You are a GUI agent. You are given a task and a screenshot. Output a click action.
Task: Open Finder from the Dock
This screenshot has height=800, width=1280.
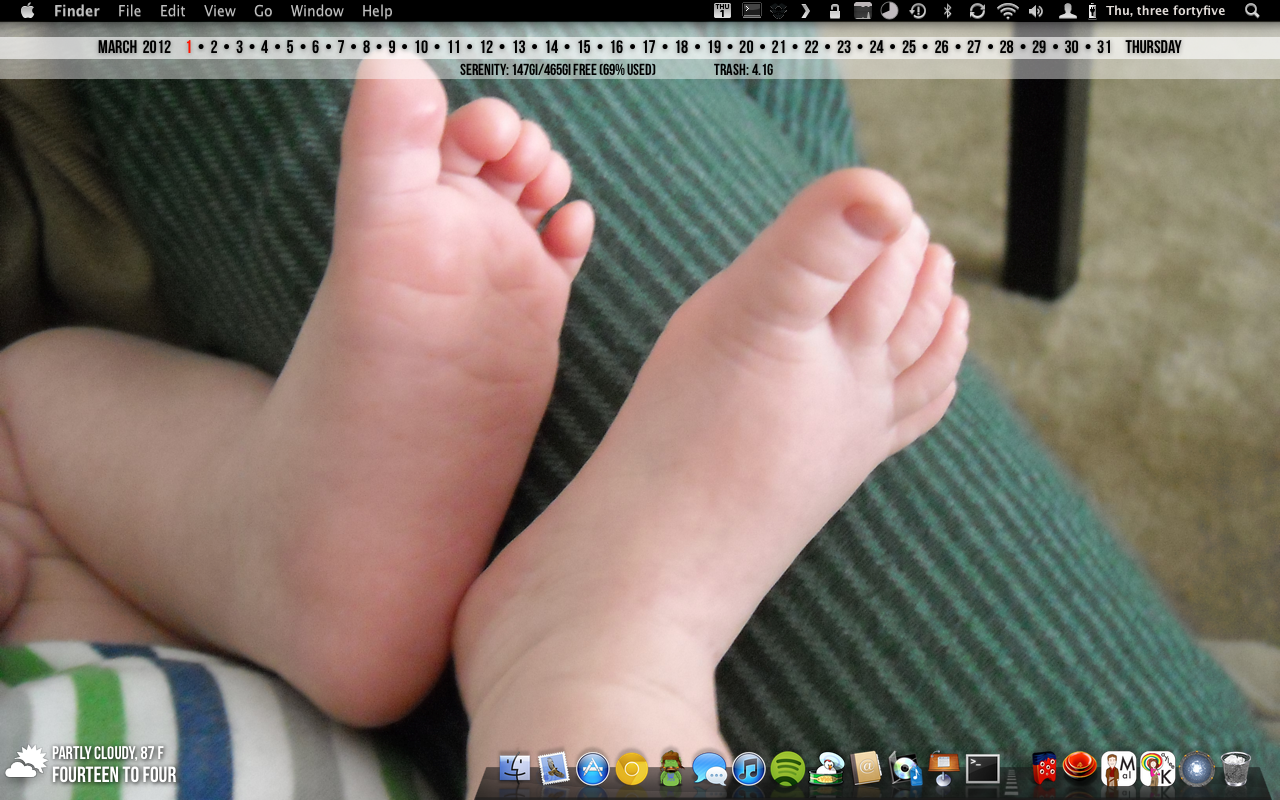[515, 768]
